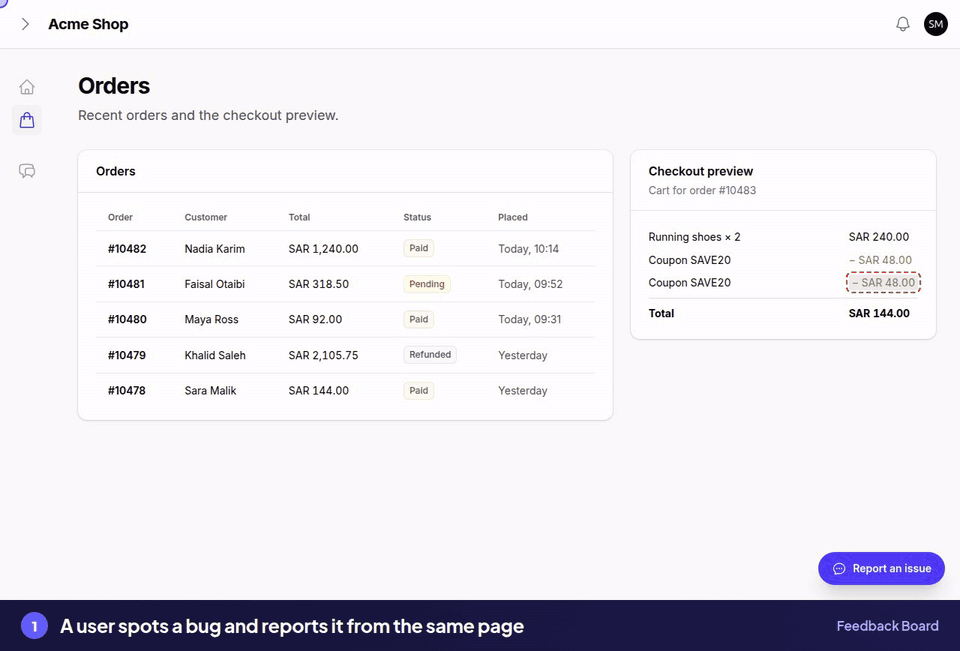Click Yesterday in Khalid Saleh's row
The width and height of the screenshot is (960, 651).
tap(523, 355)
